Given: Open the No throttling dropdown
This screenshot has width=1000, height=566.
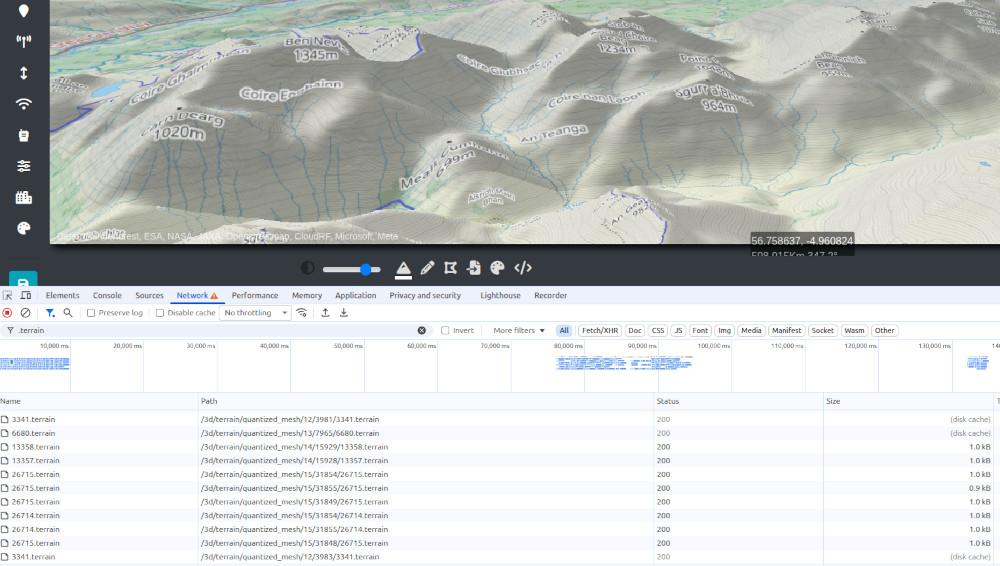Looking at the screenshot, I should 255,313.
